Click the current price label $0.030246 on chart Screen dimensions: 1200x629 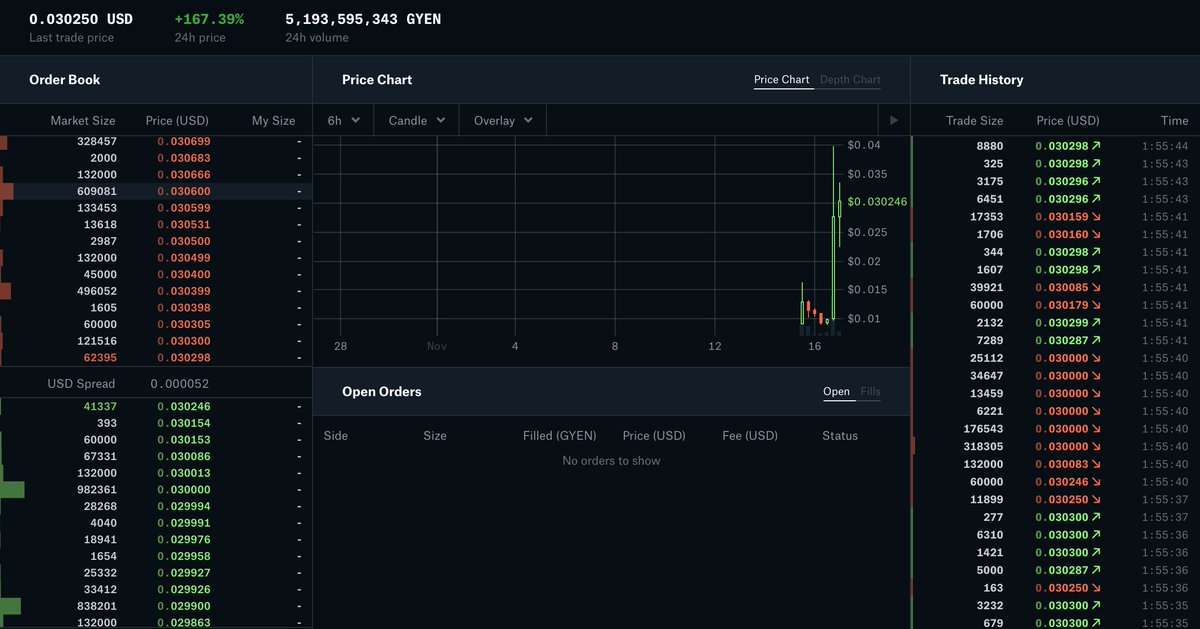point(877,202)
